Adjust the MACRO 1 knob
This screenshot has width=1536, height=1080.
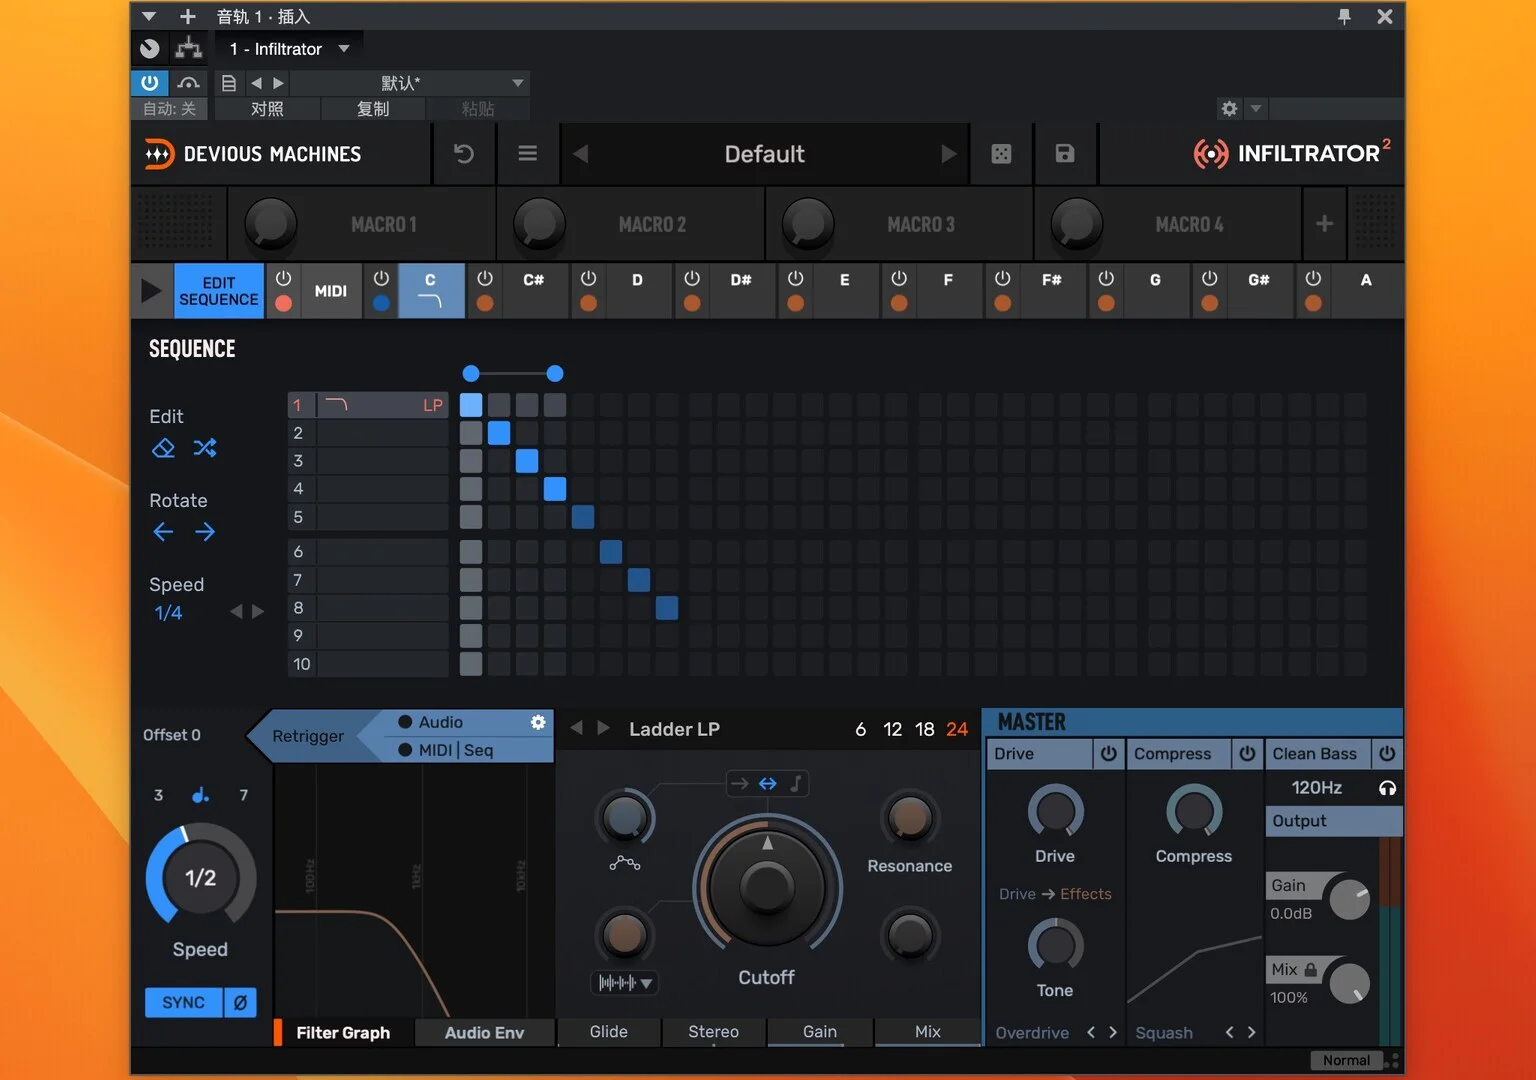point(271,223)
